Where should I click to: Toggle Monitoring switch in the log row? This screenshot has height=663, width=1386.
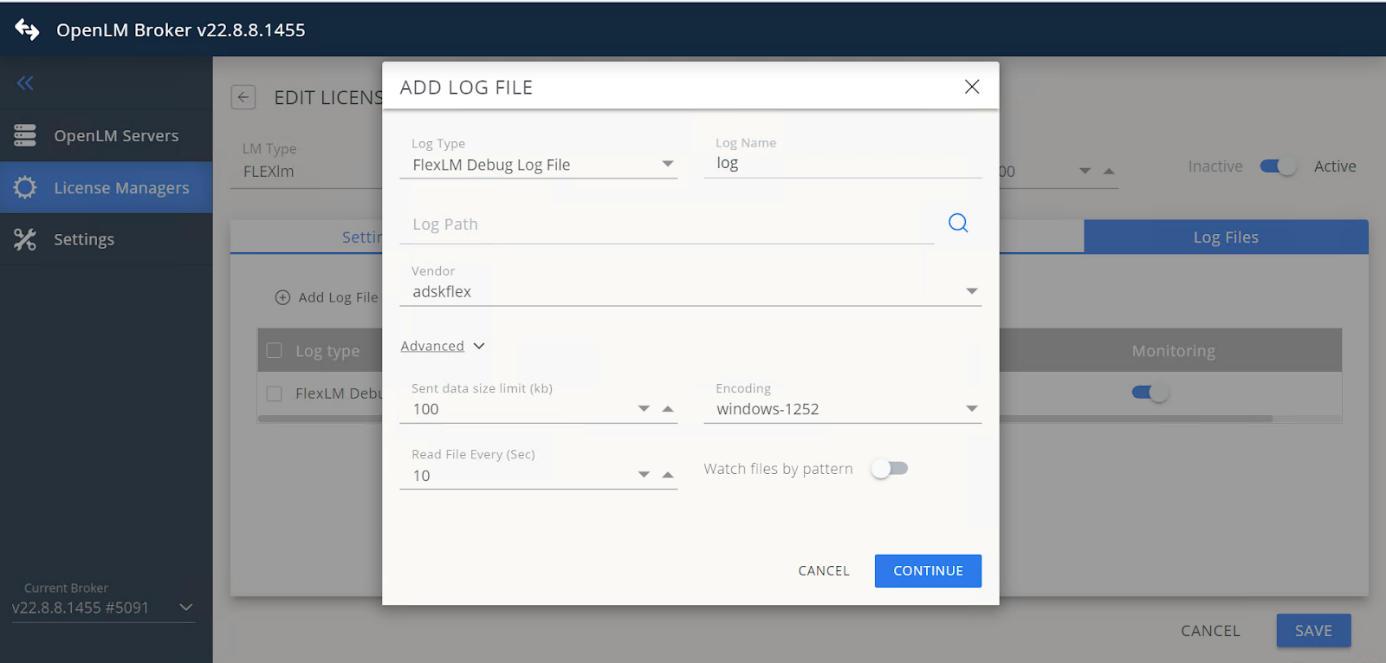pos(1149,393)
